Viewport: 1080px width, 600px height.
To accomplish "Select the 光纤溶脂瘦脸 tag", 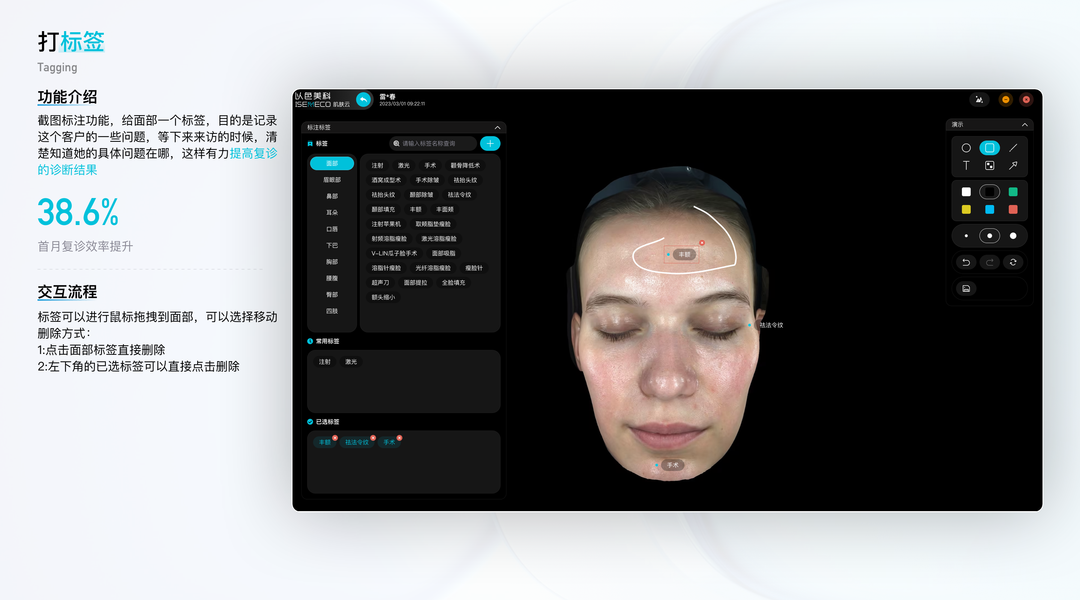I will click(x=433, y=268).
